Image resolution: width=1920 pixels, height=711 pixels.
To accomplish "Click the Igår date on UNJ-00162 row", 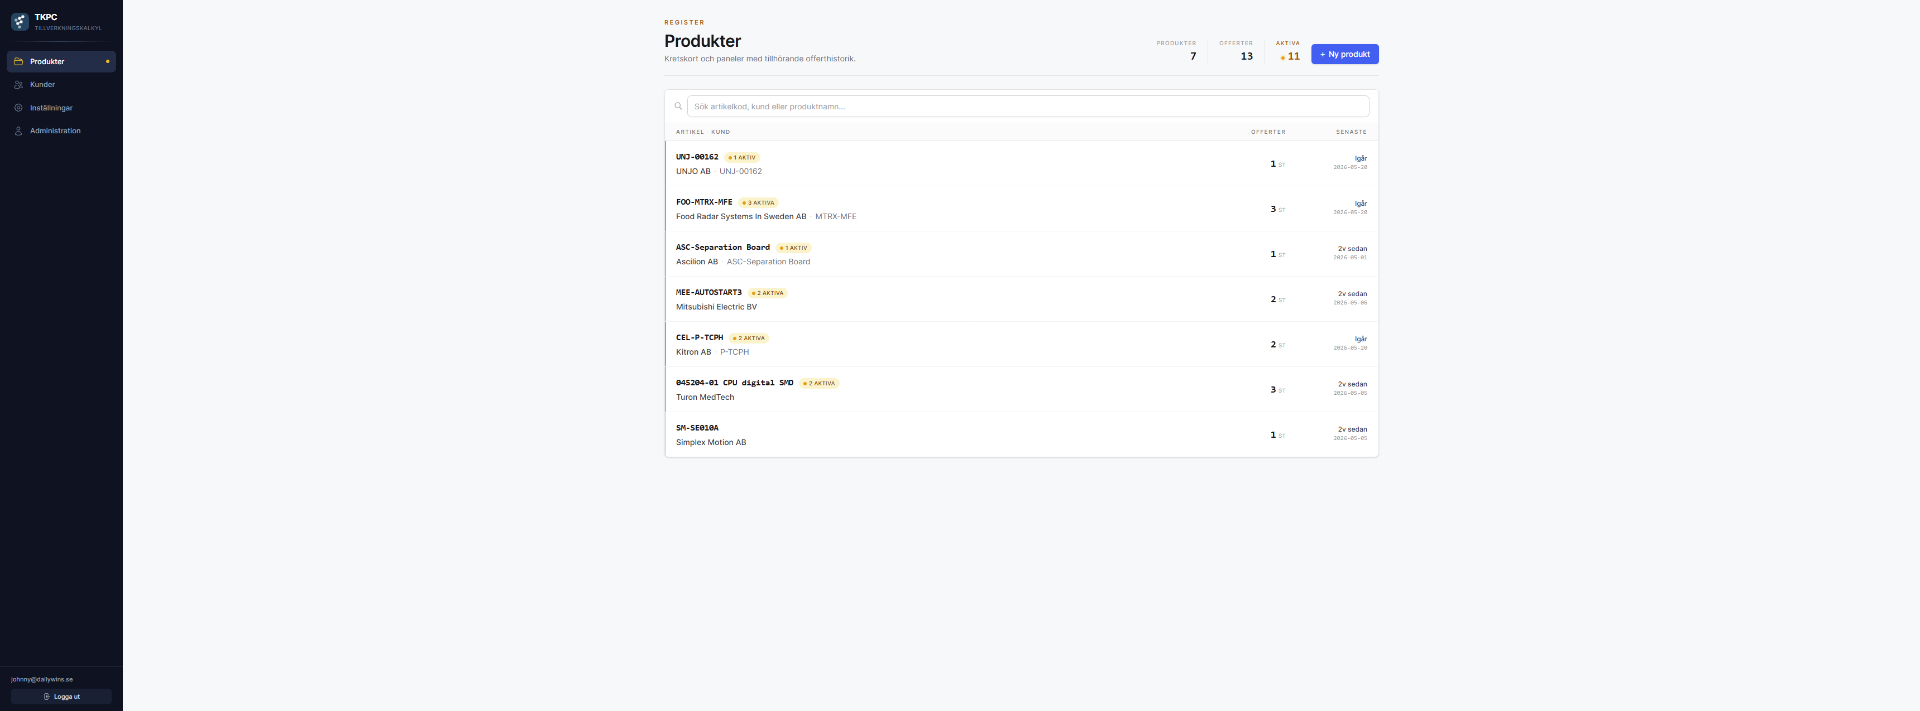I will [1361, 158].
